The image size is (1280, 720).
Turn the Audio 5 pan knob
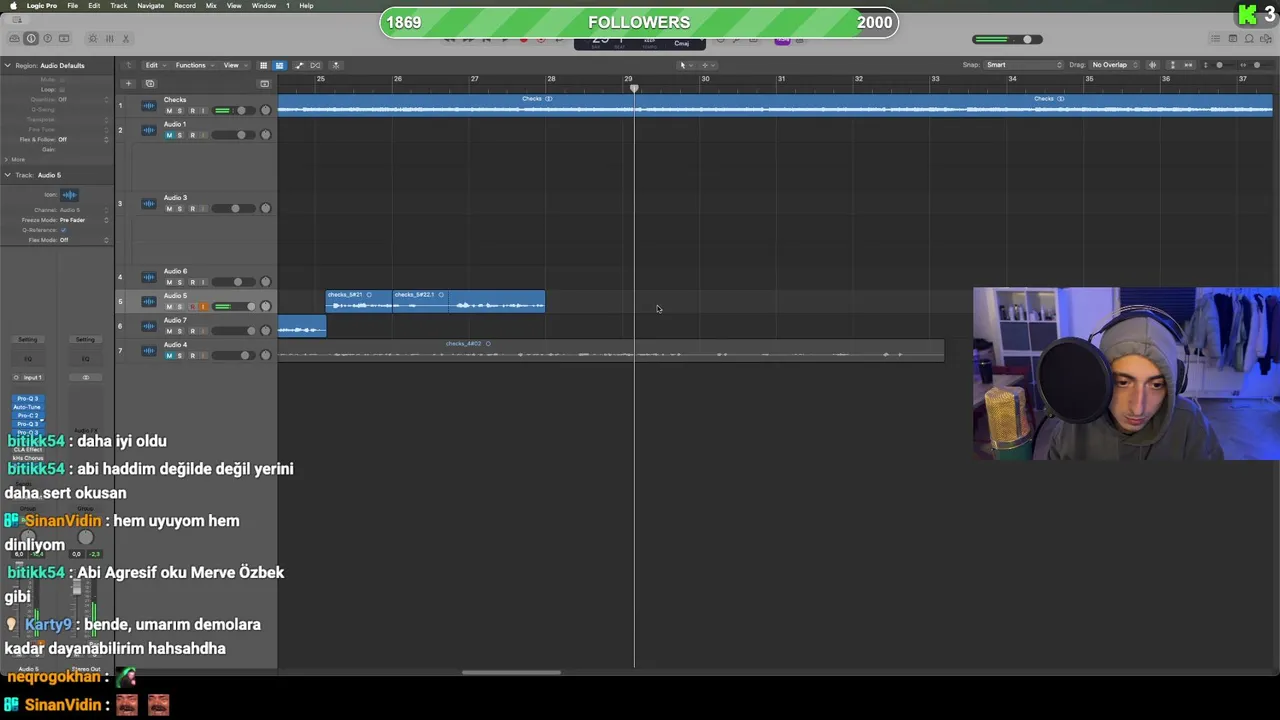click(x=265, y=306)
